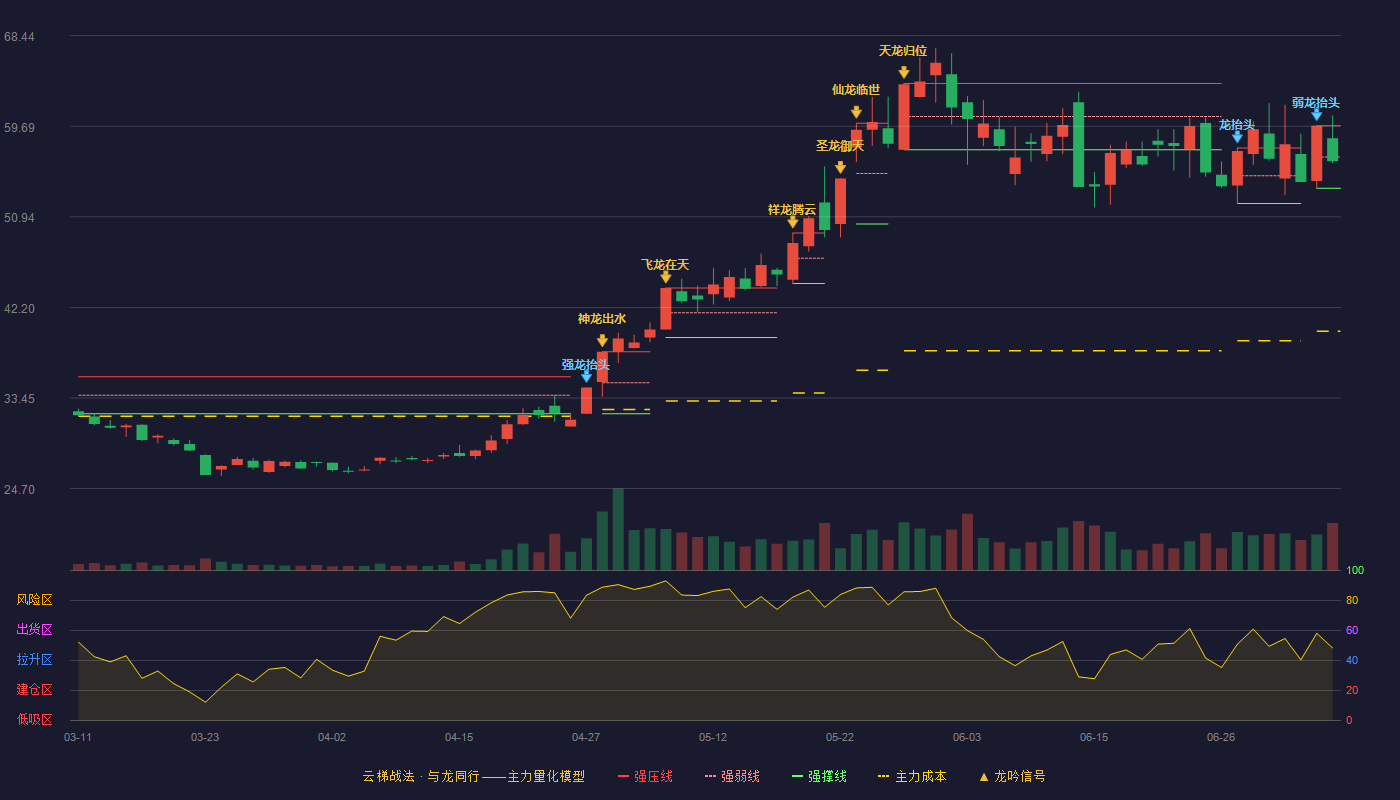Screen dimensions: 1400x800
Task: Click the 仙龙临世 signal arrow
Action: point(856,112)
